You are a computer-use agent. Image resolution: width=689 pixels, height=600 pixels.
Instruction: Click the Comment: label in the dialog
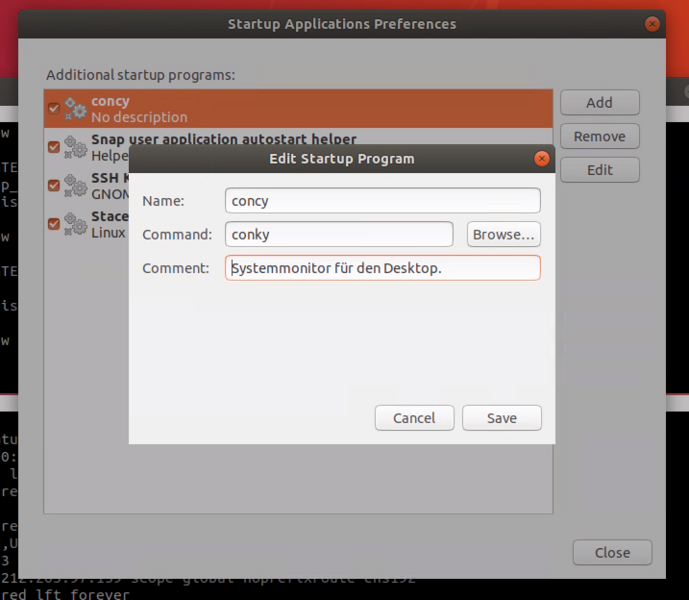[x=176, y=268]
